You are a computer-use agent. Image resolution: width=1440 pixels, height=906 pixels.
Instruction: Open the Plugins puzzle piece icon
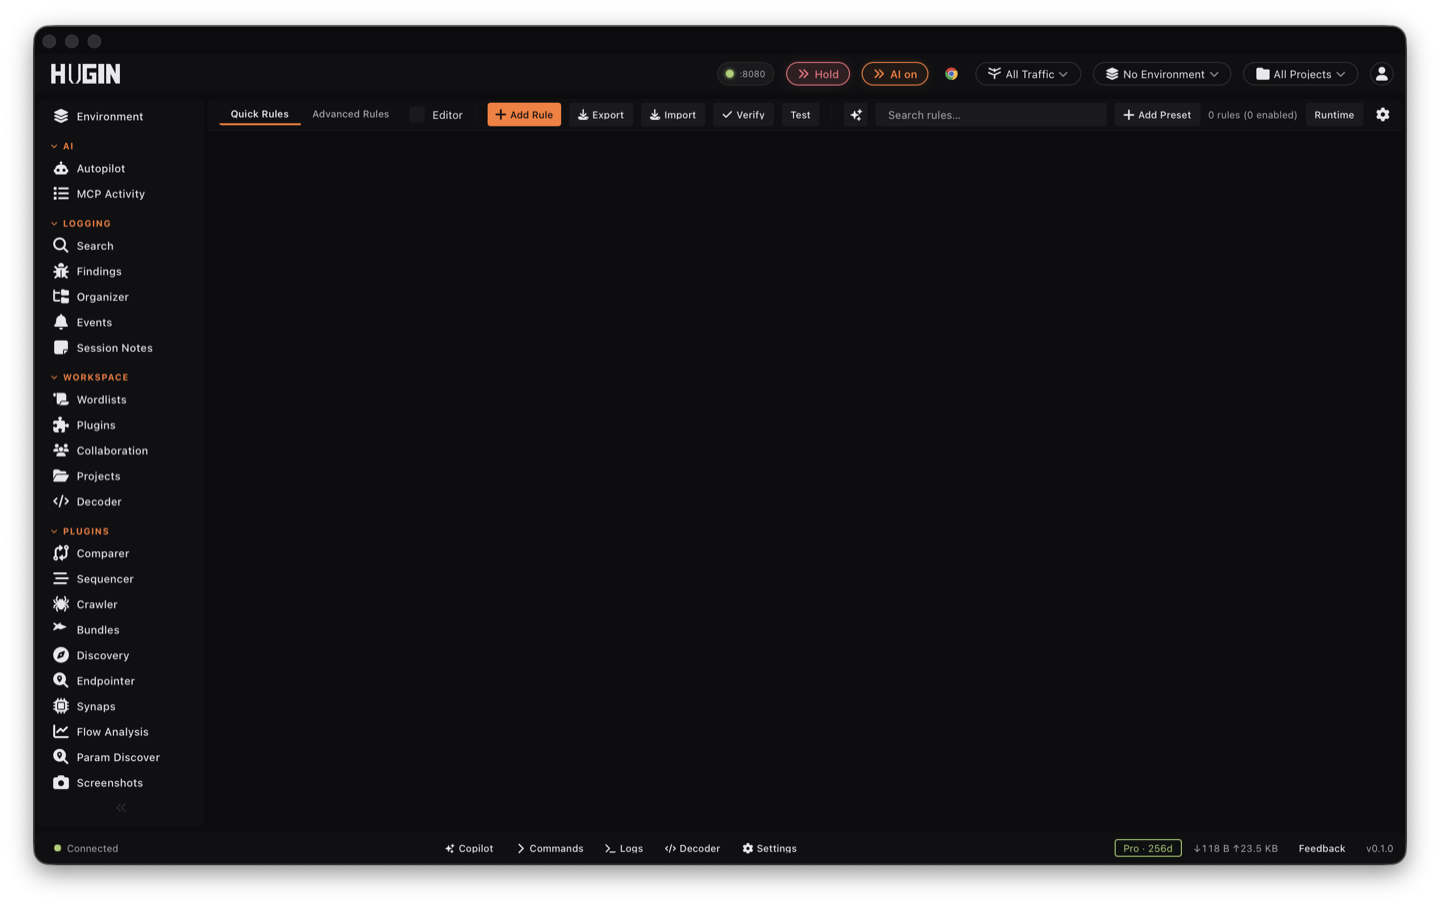point(61,425)
